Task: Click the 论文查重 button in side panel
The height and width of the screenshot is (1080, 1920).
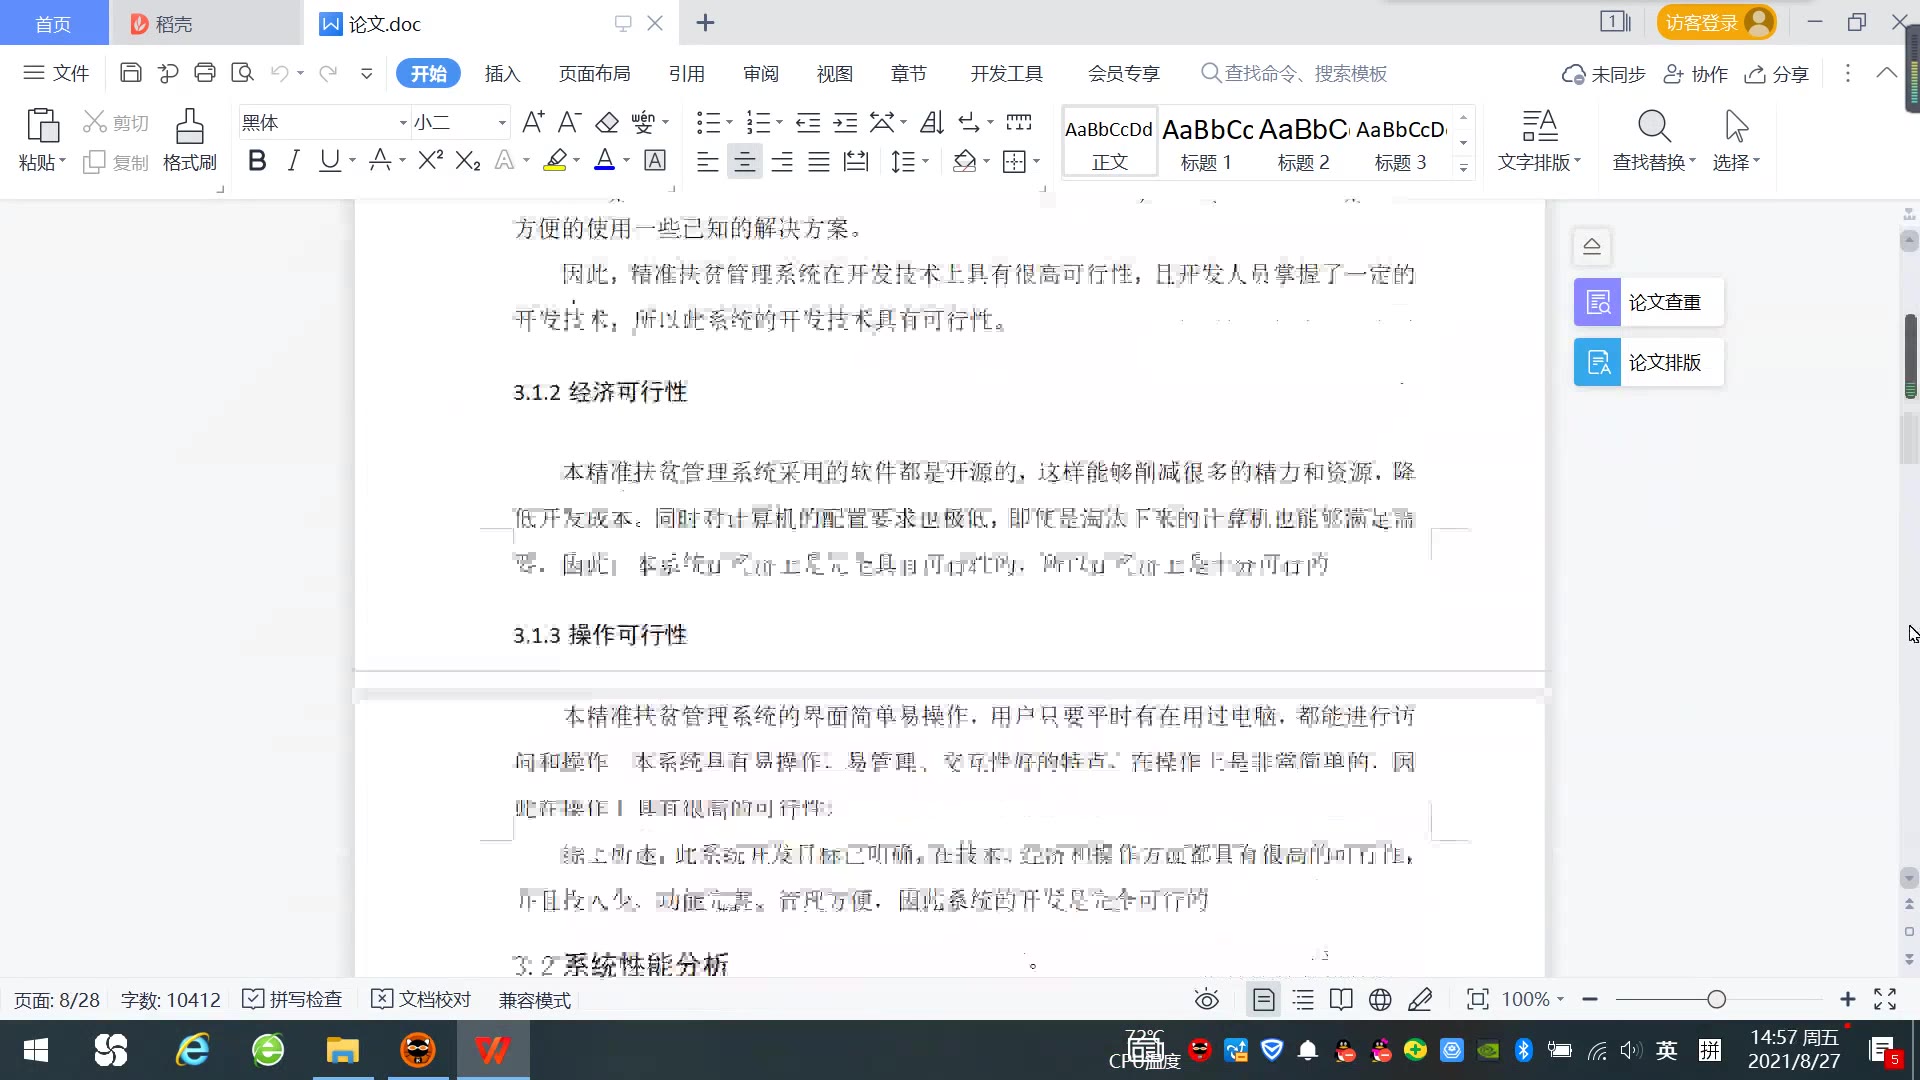Action: (1648, 302)
